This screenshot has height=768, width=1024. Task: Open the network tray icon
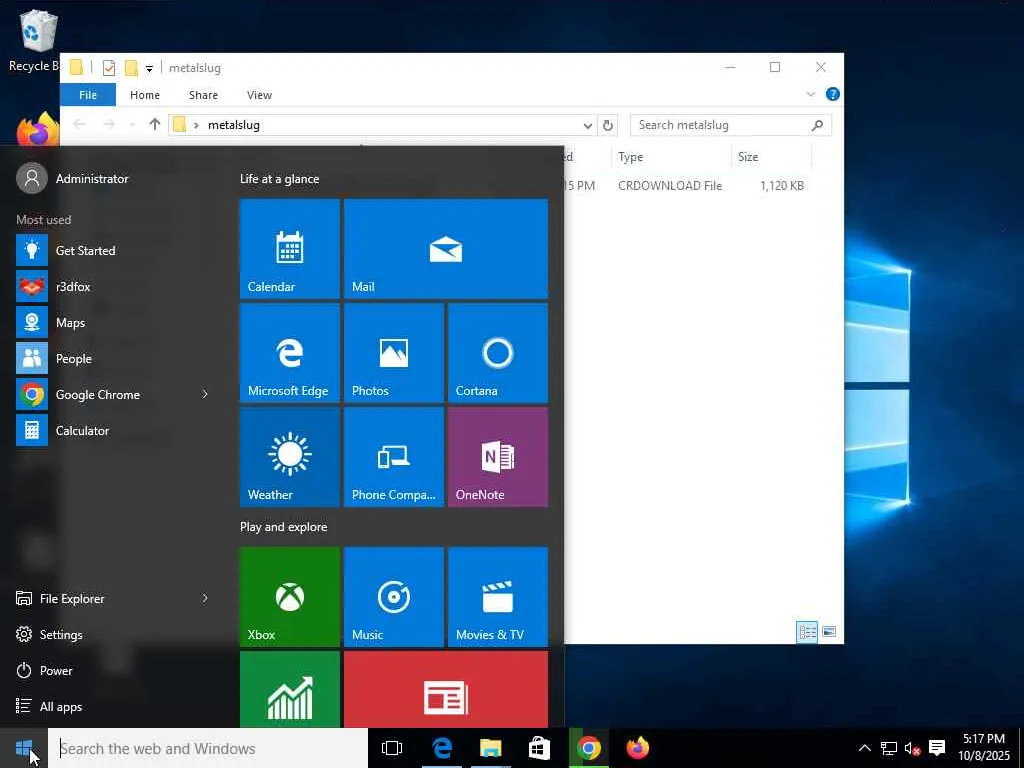[x=889, y=748]
